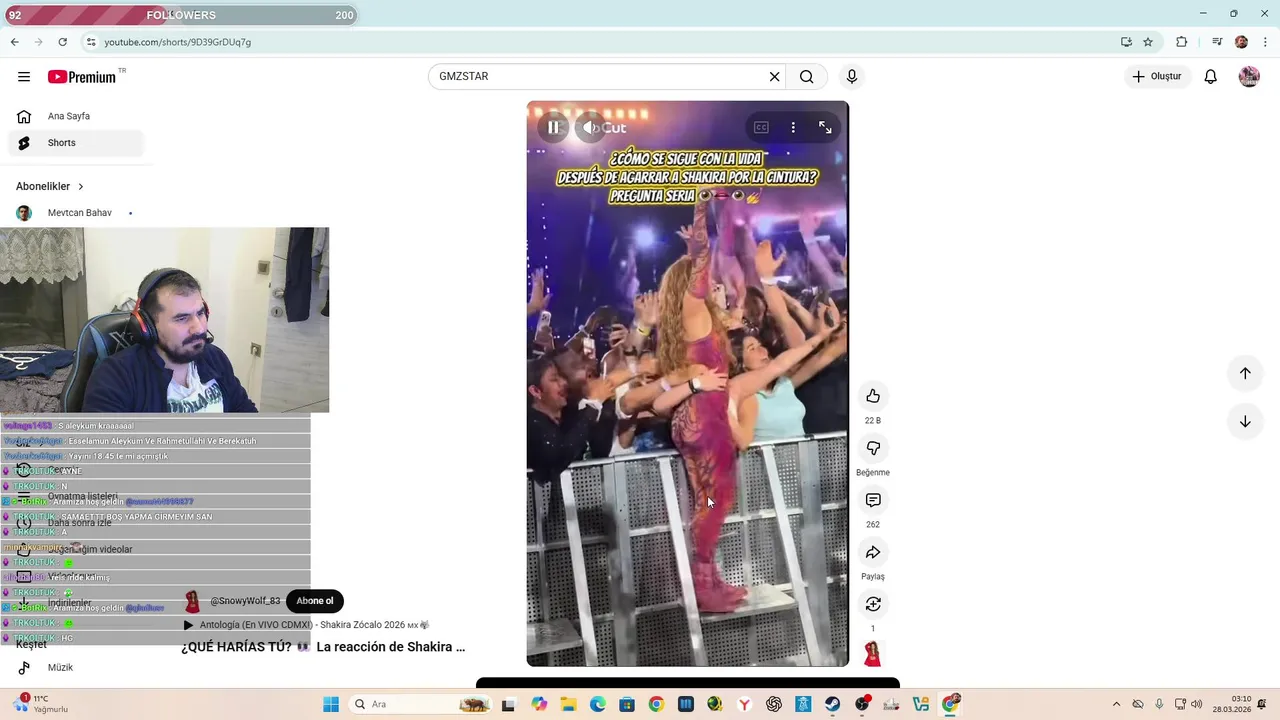Open Müzik in the sidebar
The image size is (1280, 720).
(x=76, y=668)
